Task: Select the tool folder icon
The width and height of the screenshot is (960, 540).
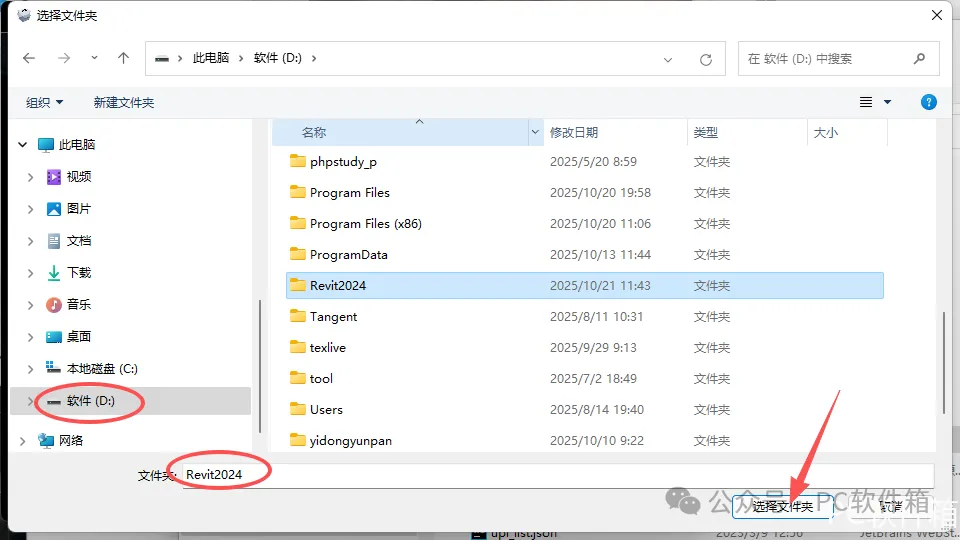Action: click(298, 378)
